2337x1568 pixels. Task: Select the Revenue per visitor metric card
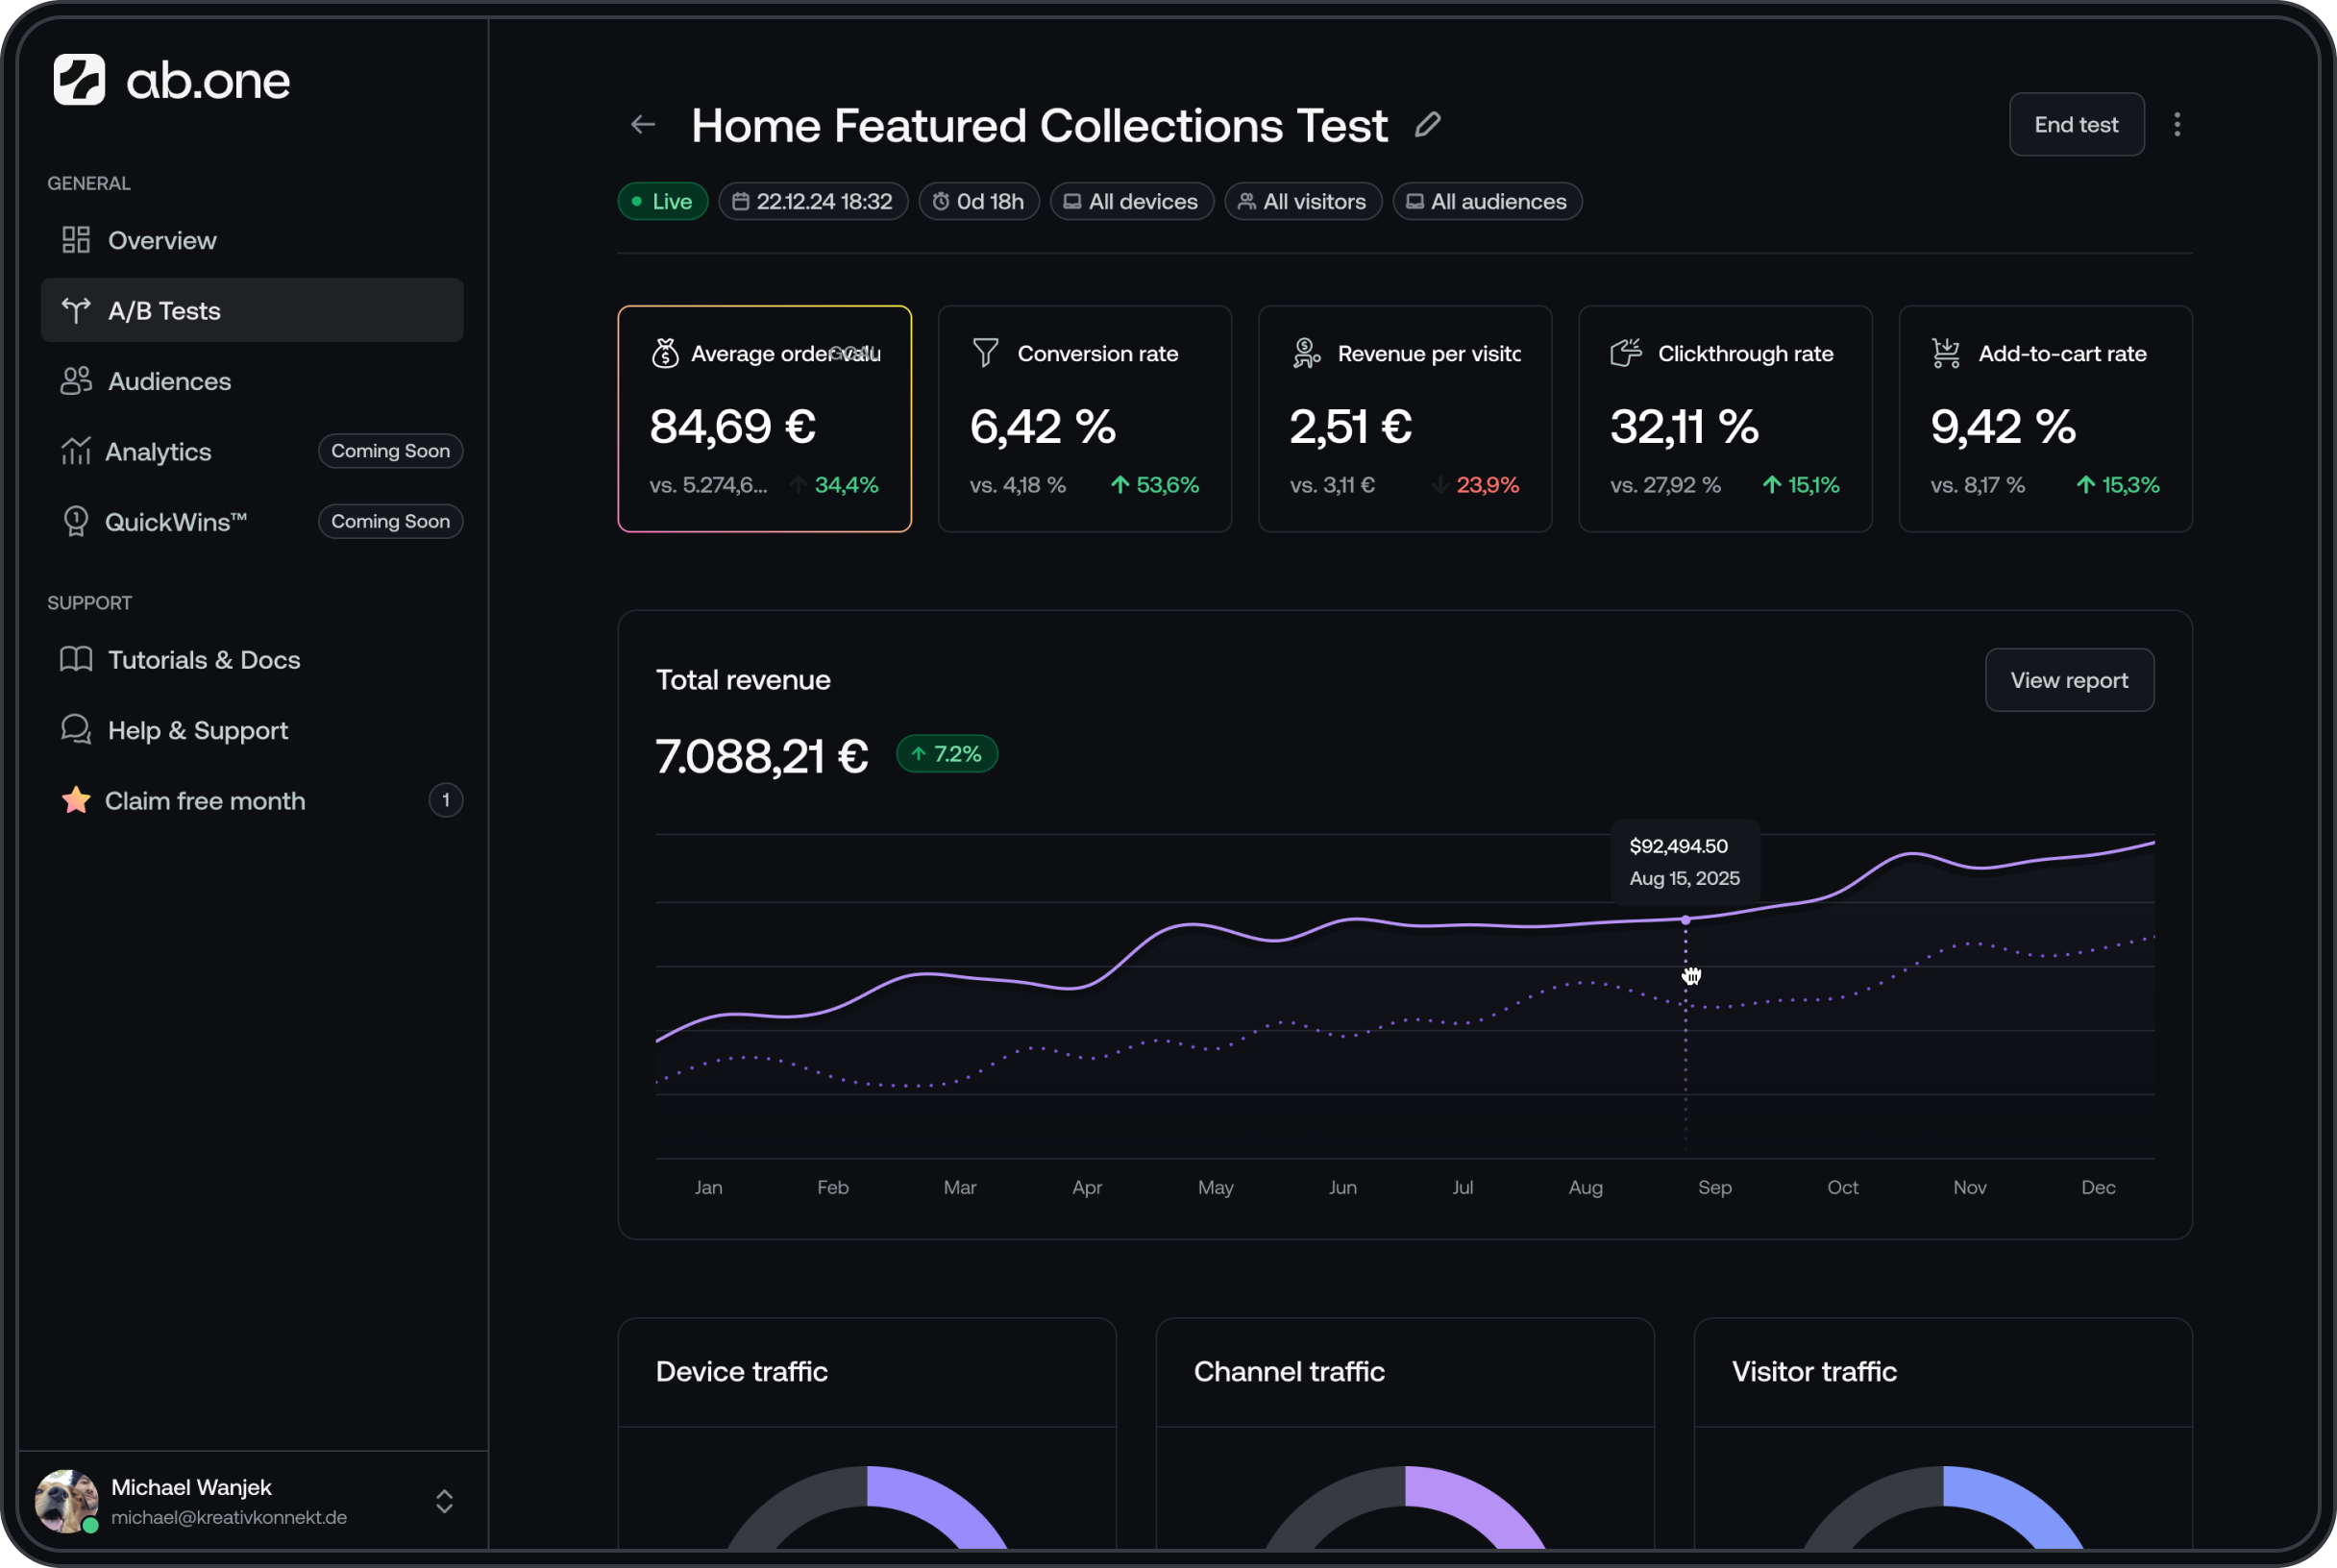(1404, 419)
